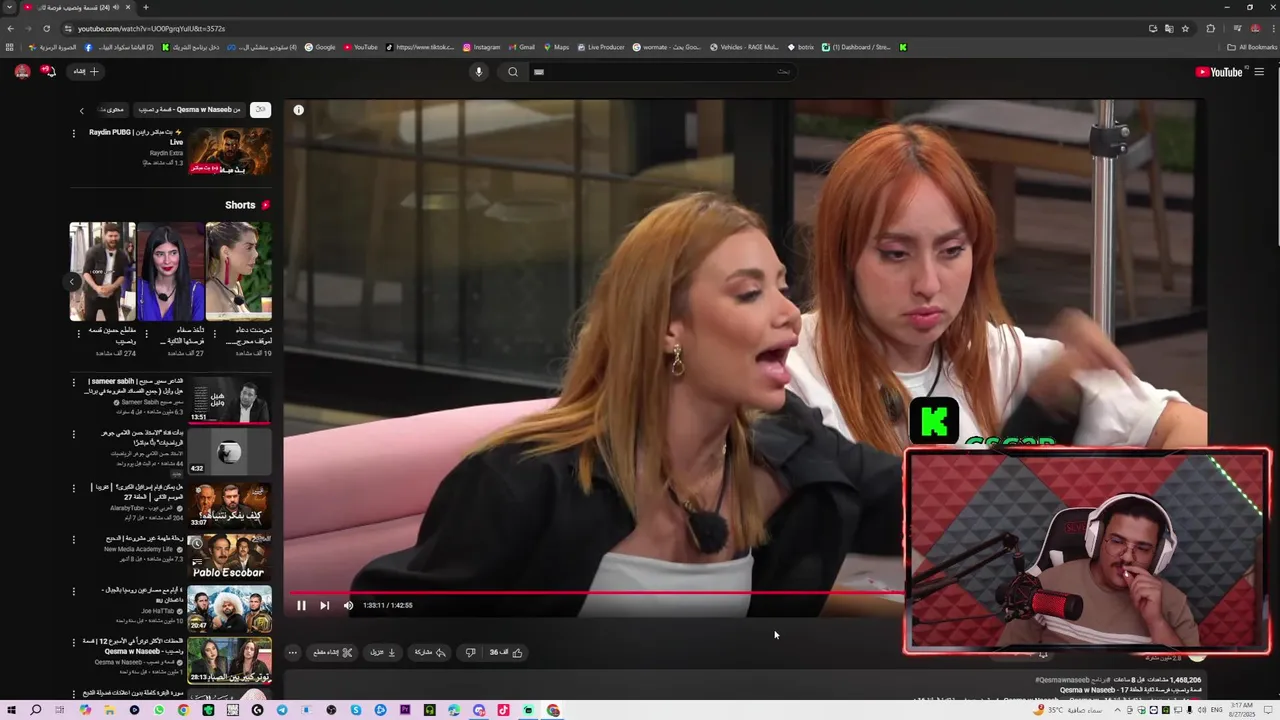Open options for Raydin PUBG live video

coord(73,133)
